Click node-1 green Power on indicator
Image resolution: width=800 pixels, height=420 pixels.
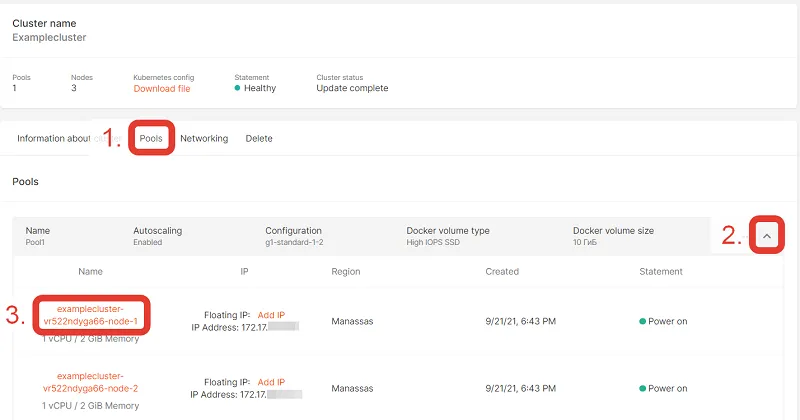(642, 321)
